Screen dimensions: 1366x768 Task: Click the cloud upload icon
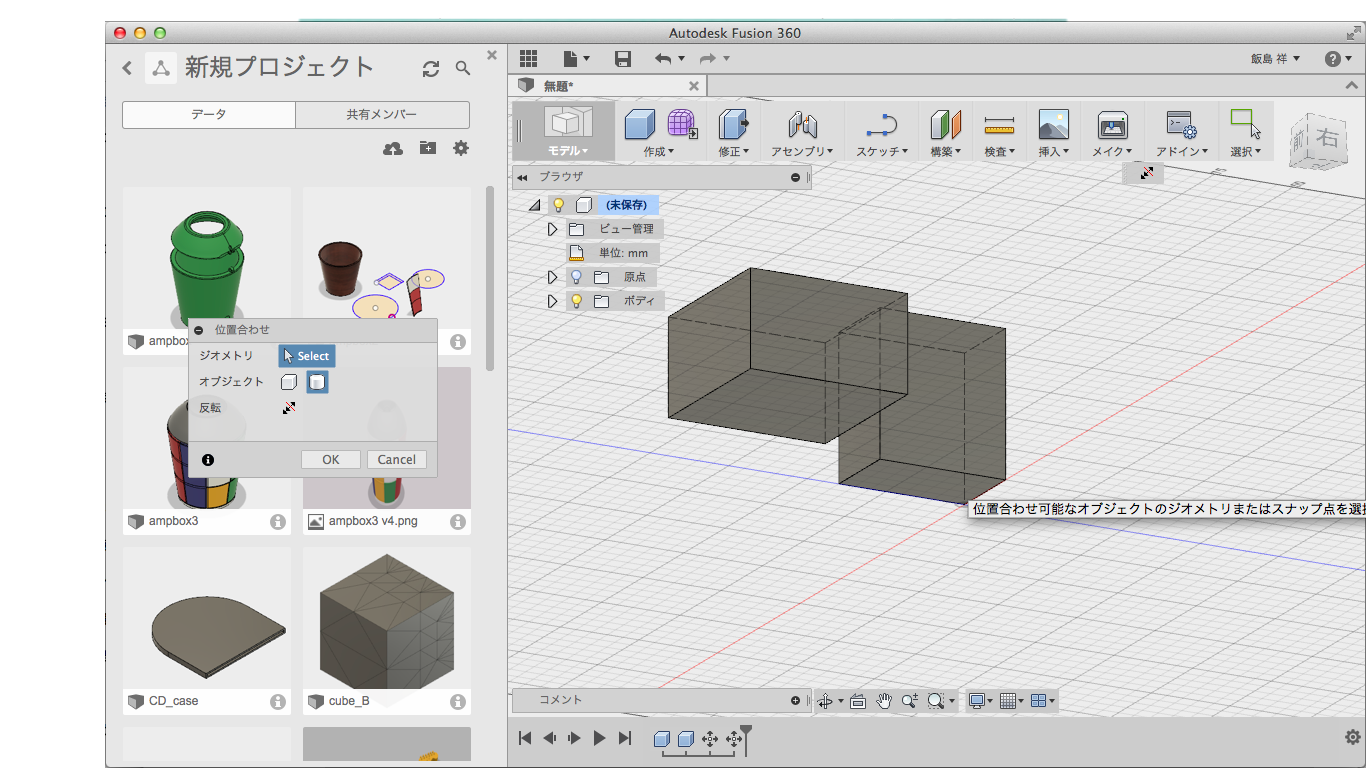point(393,148)
